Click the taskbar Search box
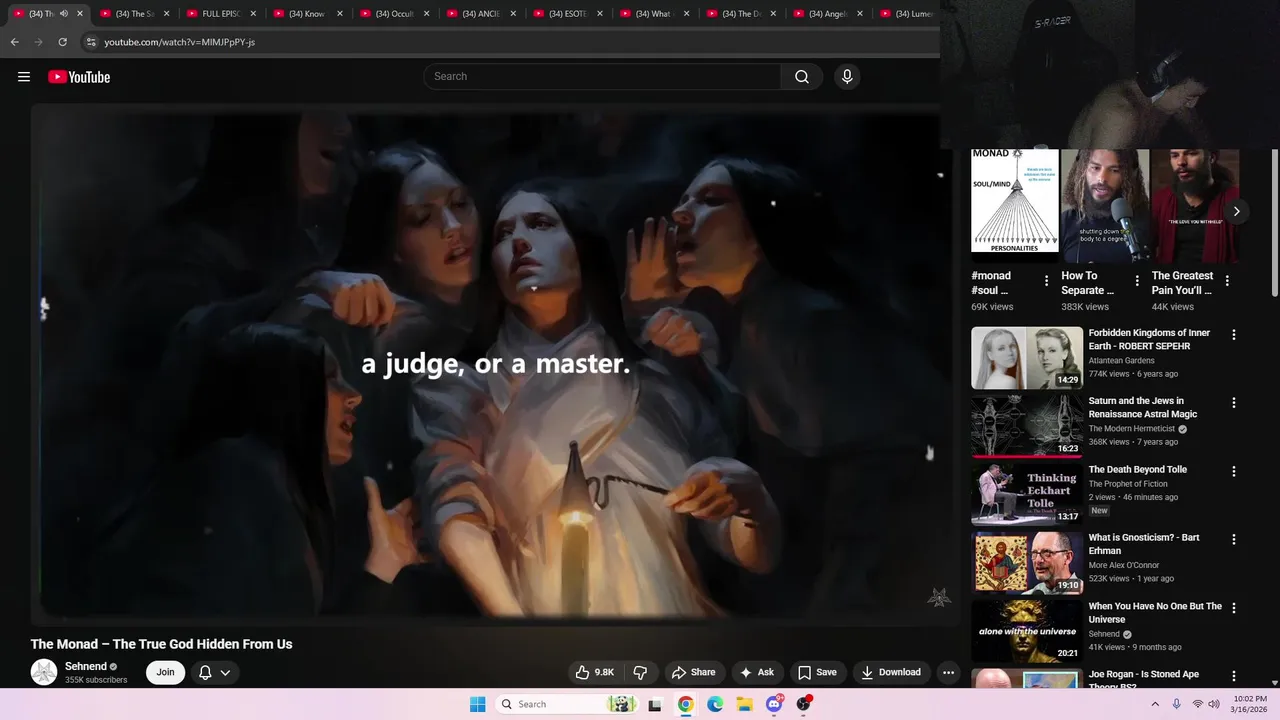Image resolution: width=1280 pixels, height=720 pixels. tap(565, 704)
